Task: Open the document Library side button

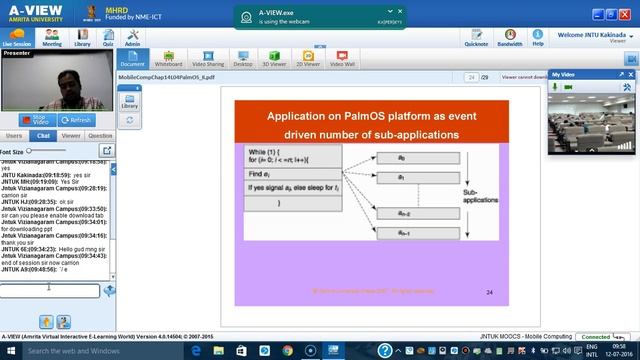Action: [x=130, y=102]
